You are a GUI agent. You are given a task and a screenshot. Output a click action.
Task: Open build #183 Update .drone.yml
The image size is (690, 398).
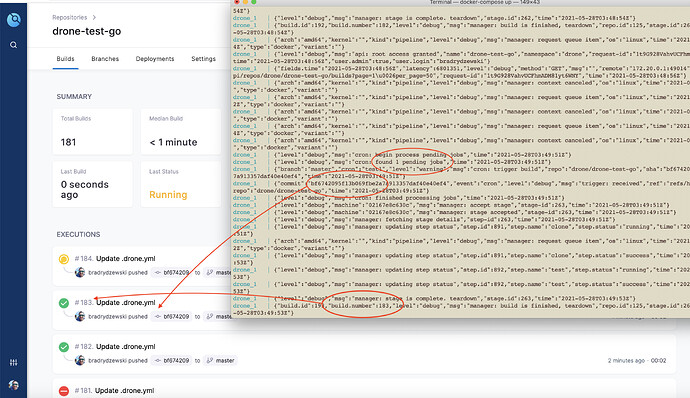click(x=125, y=302)
